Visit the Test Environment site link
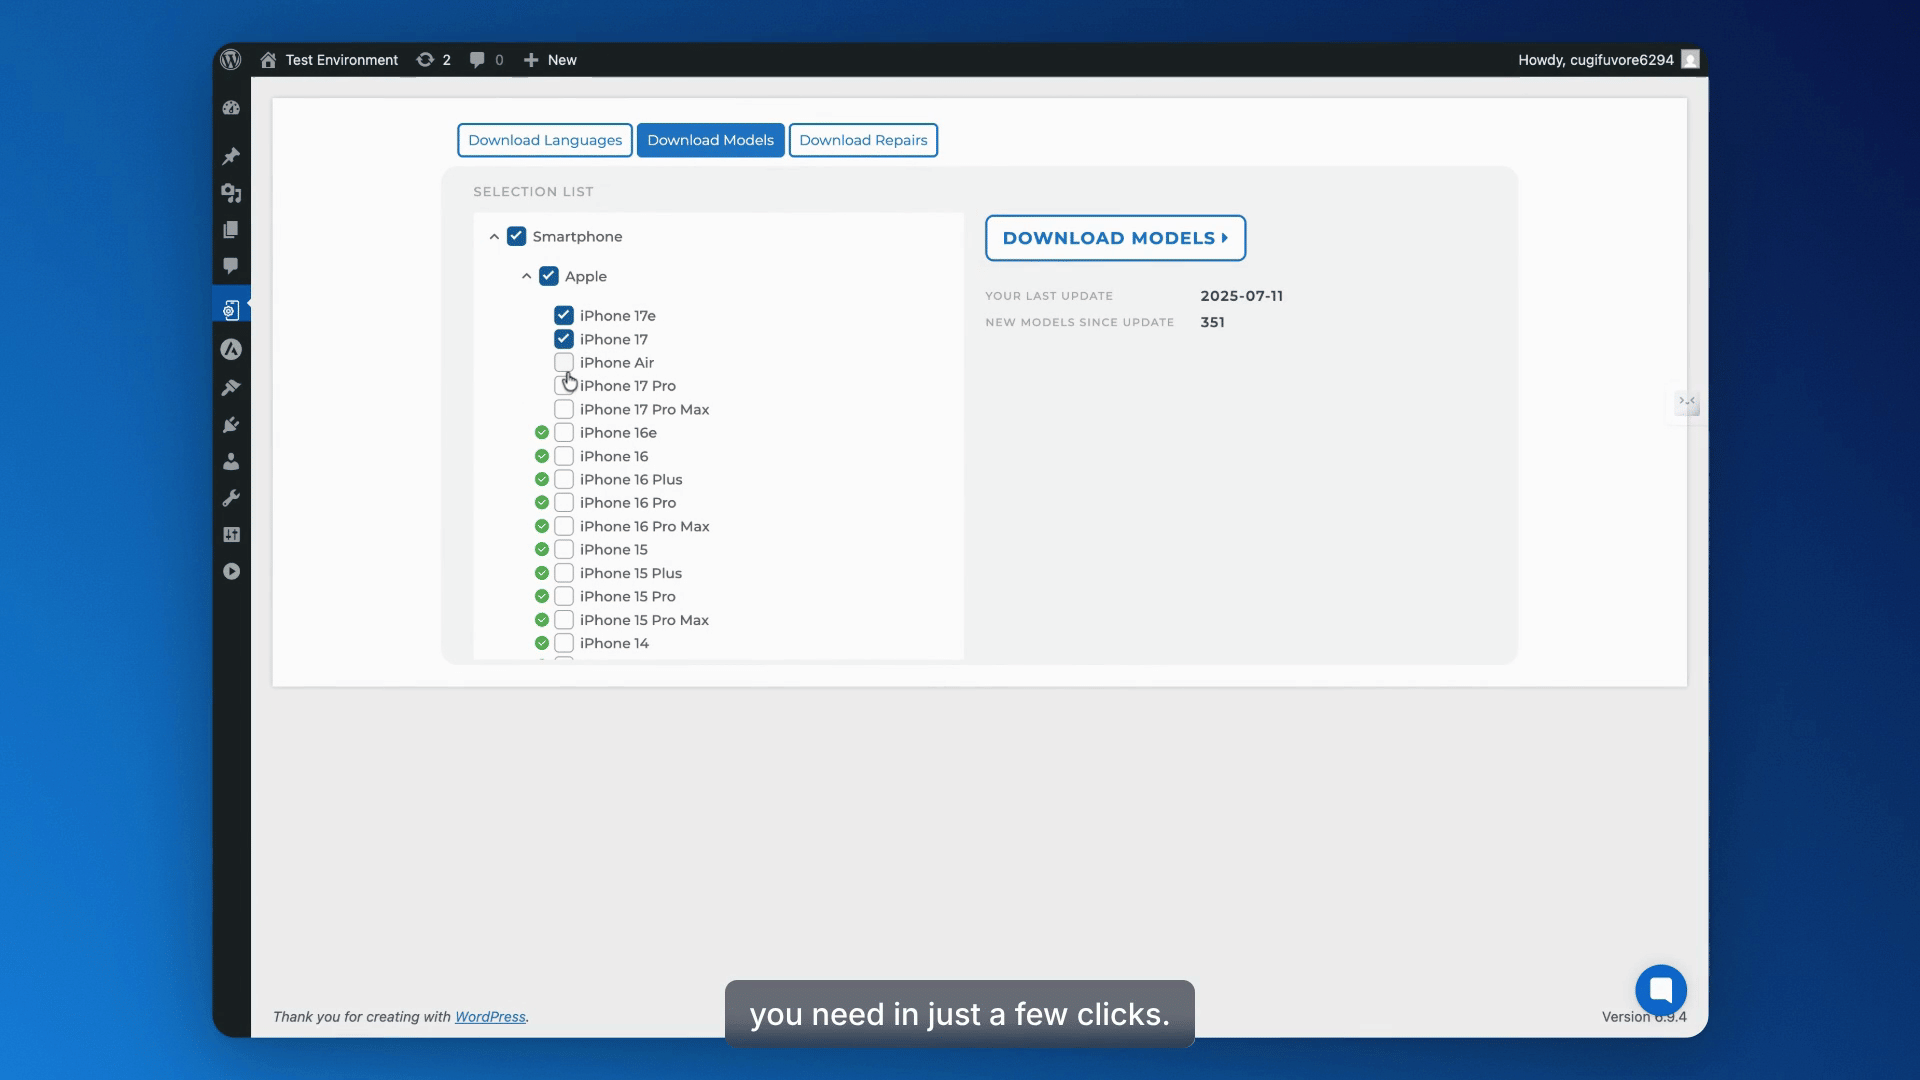 coord(341,60)
